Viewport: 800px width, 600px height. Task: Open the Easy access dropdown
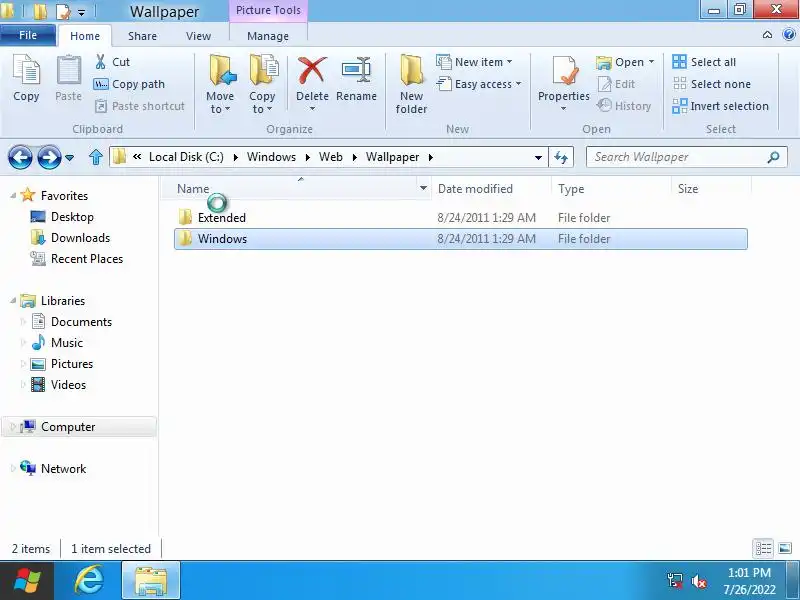pos(479,84)
